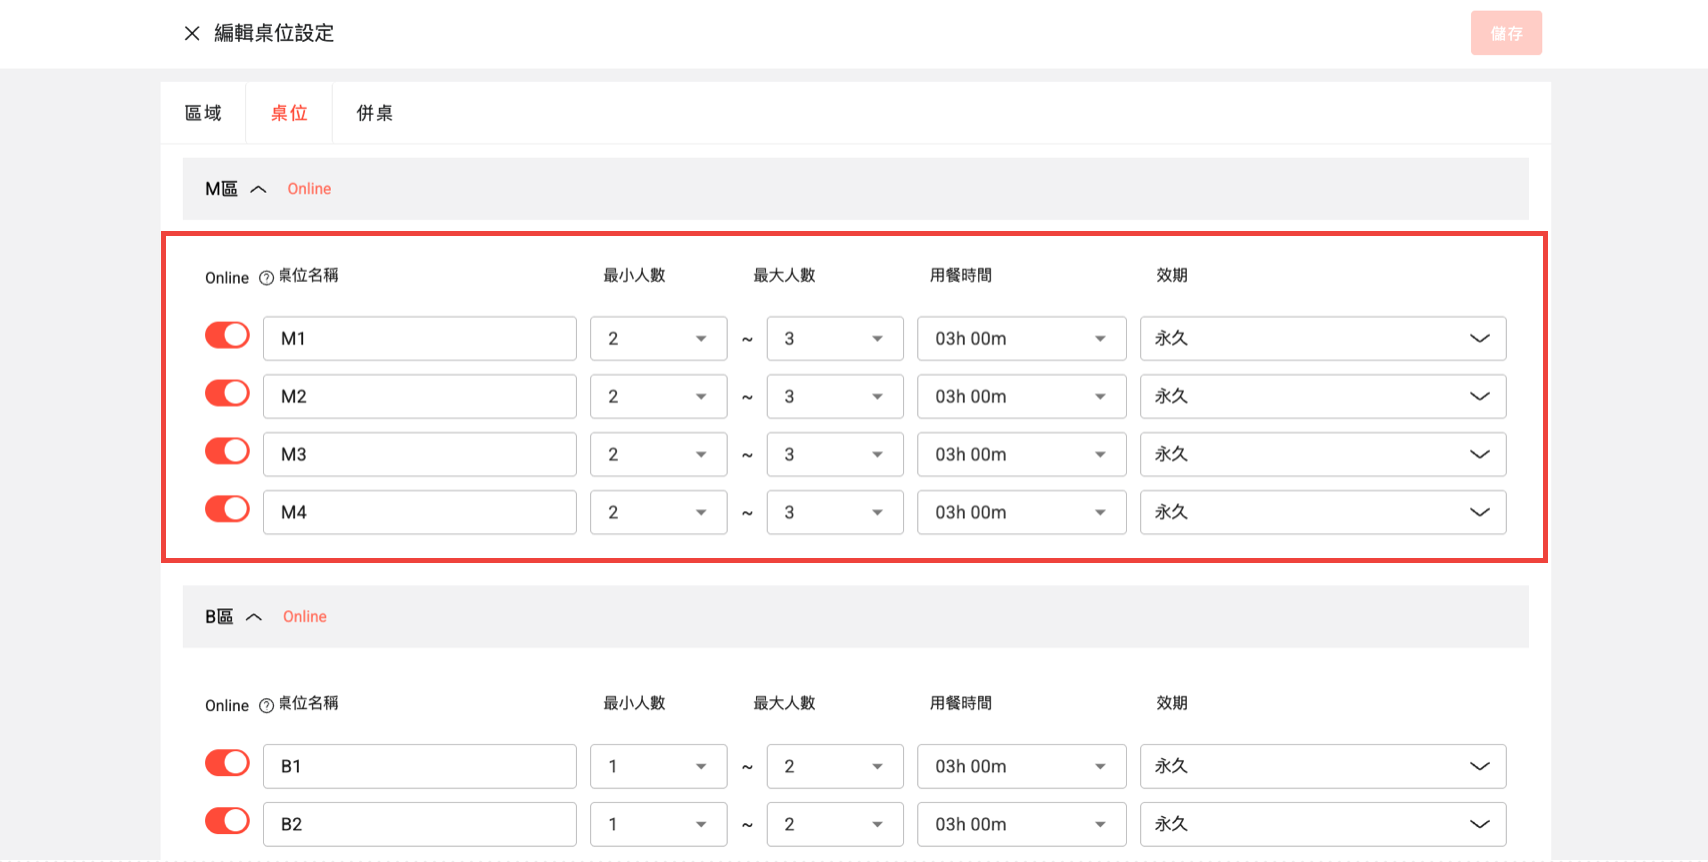Click the M2 table name field
Viewport: 1708px width, 862px height.
point(420,397)
